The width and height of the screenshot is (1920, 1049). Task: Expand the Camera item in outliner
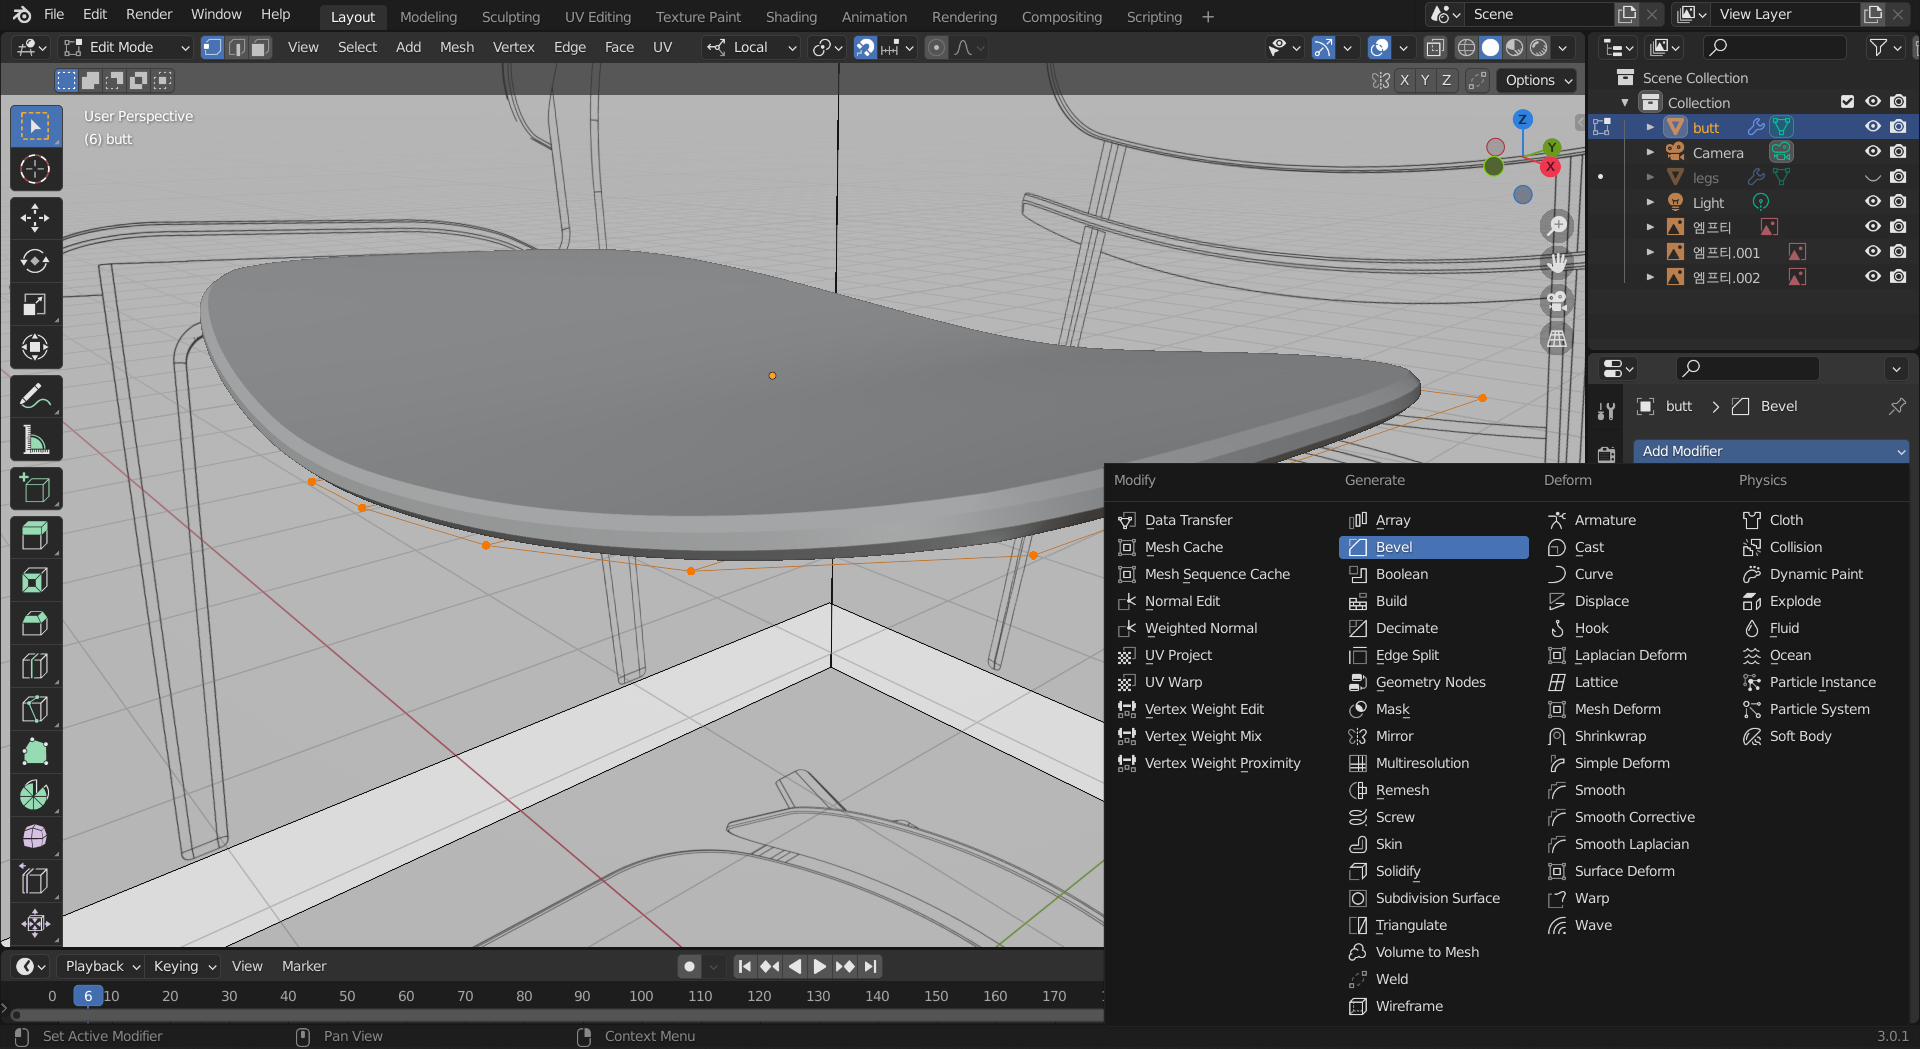coord(1650,152)
